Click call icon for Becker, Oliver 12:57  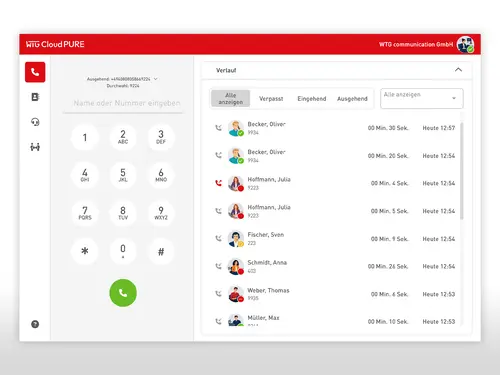tap(218, 128)
